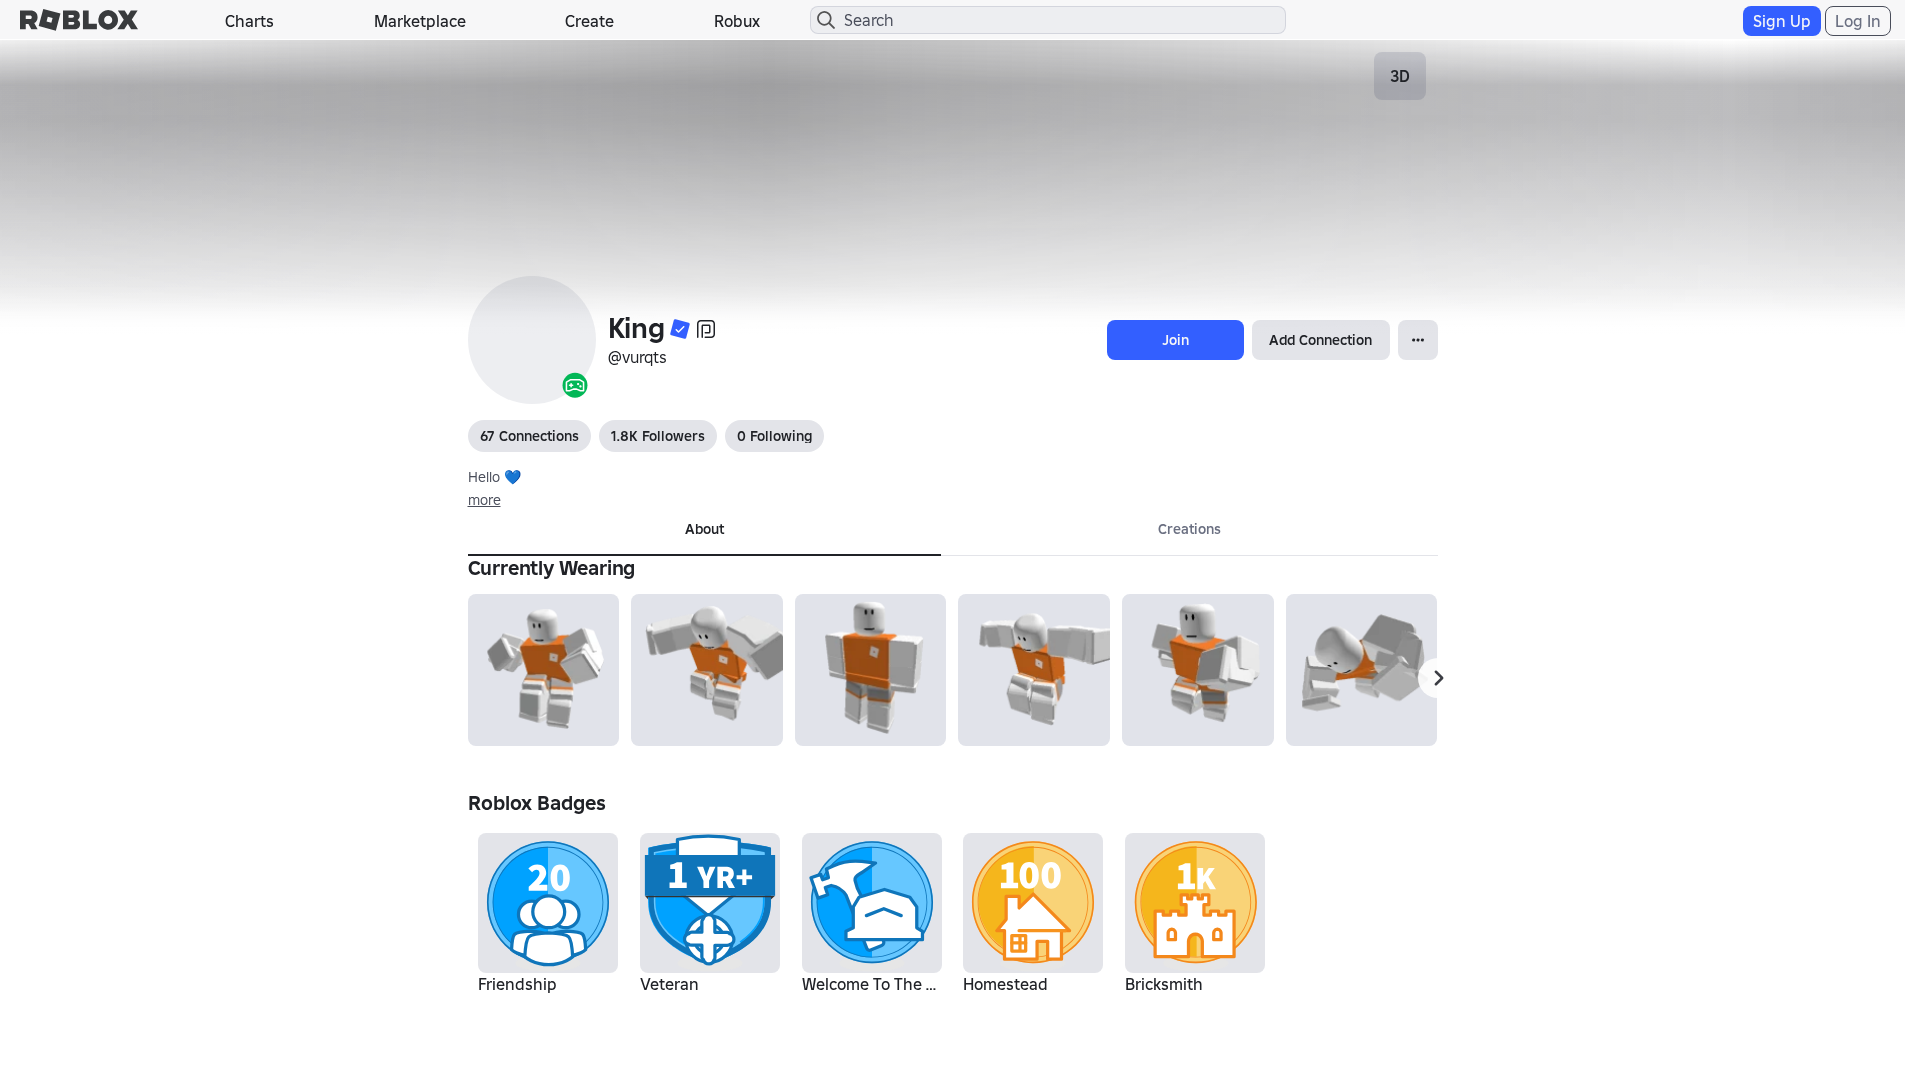Click the blue Join button
Viewport: 1920px width, 1080px height.
(1175, 340)
